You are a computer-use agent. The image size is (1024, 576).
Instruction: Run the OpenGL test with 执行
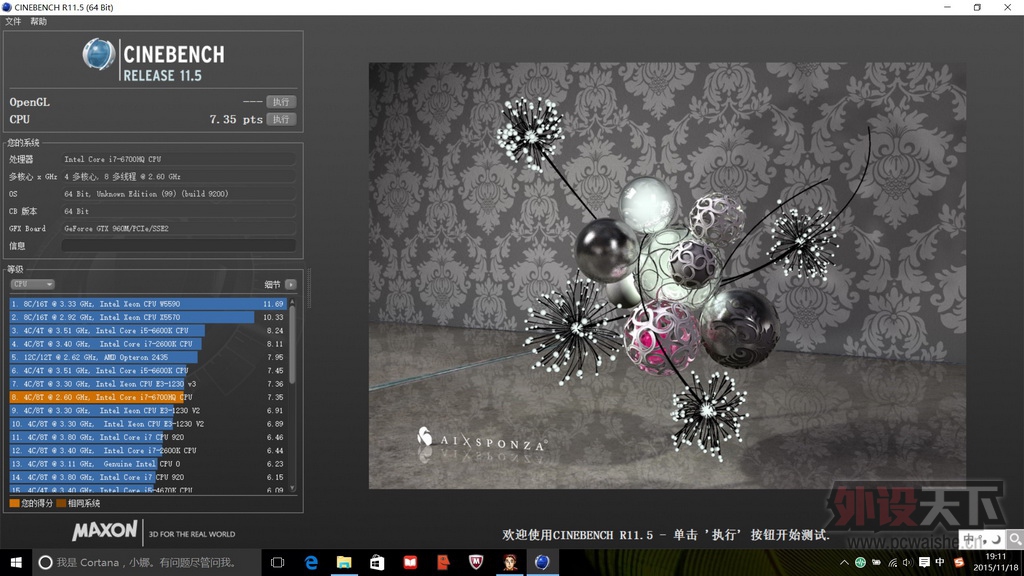[x=281, y=102]
